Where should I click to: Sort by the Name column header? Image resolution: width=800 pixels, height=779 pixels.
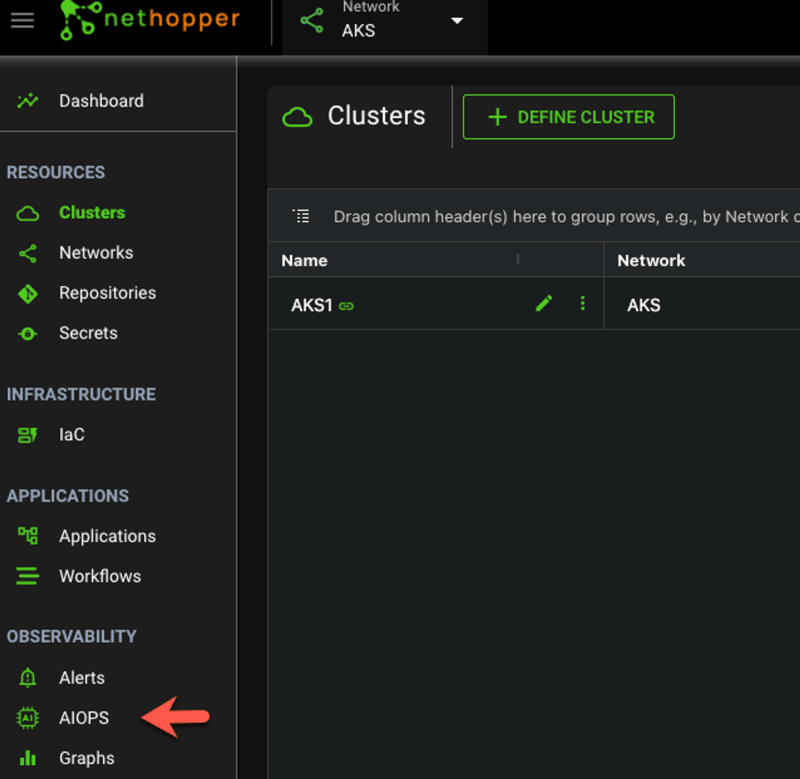305,261
